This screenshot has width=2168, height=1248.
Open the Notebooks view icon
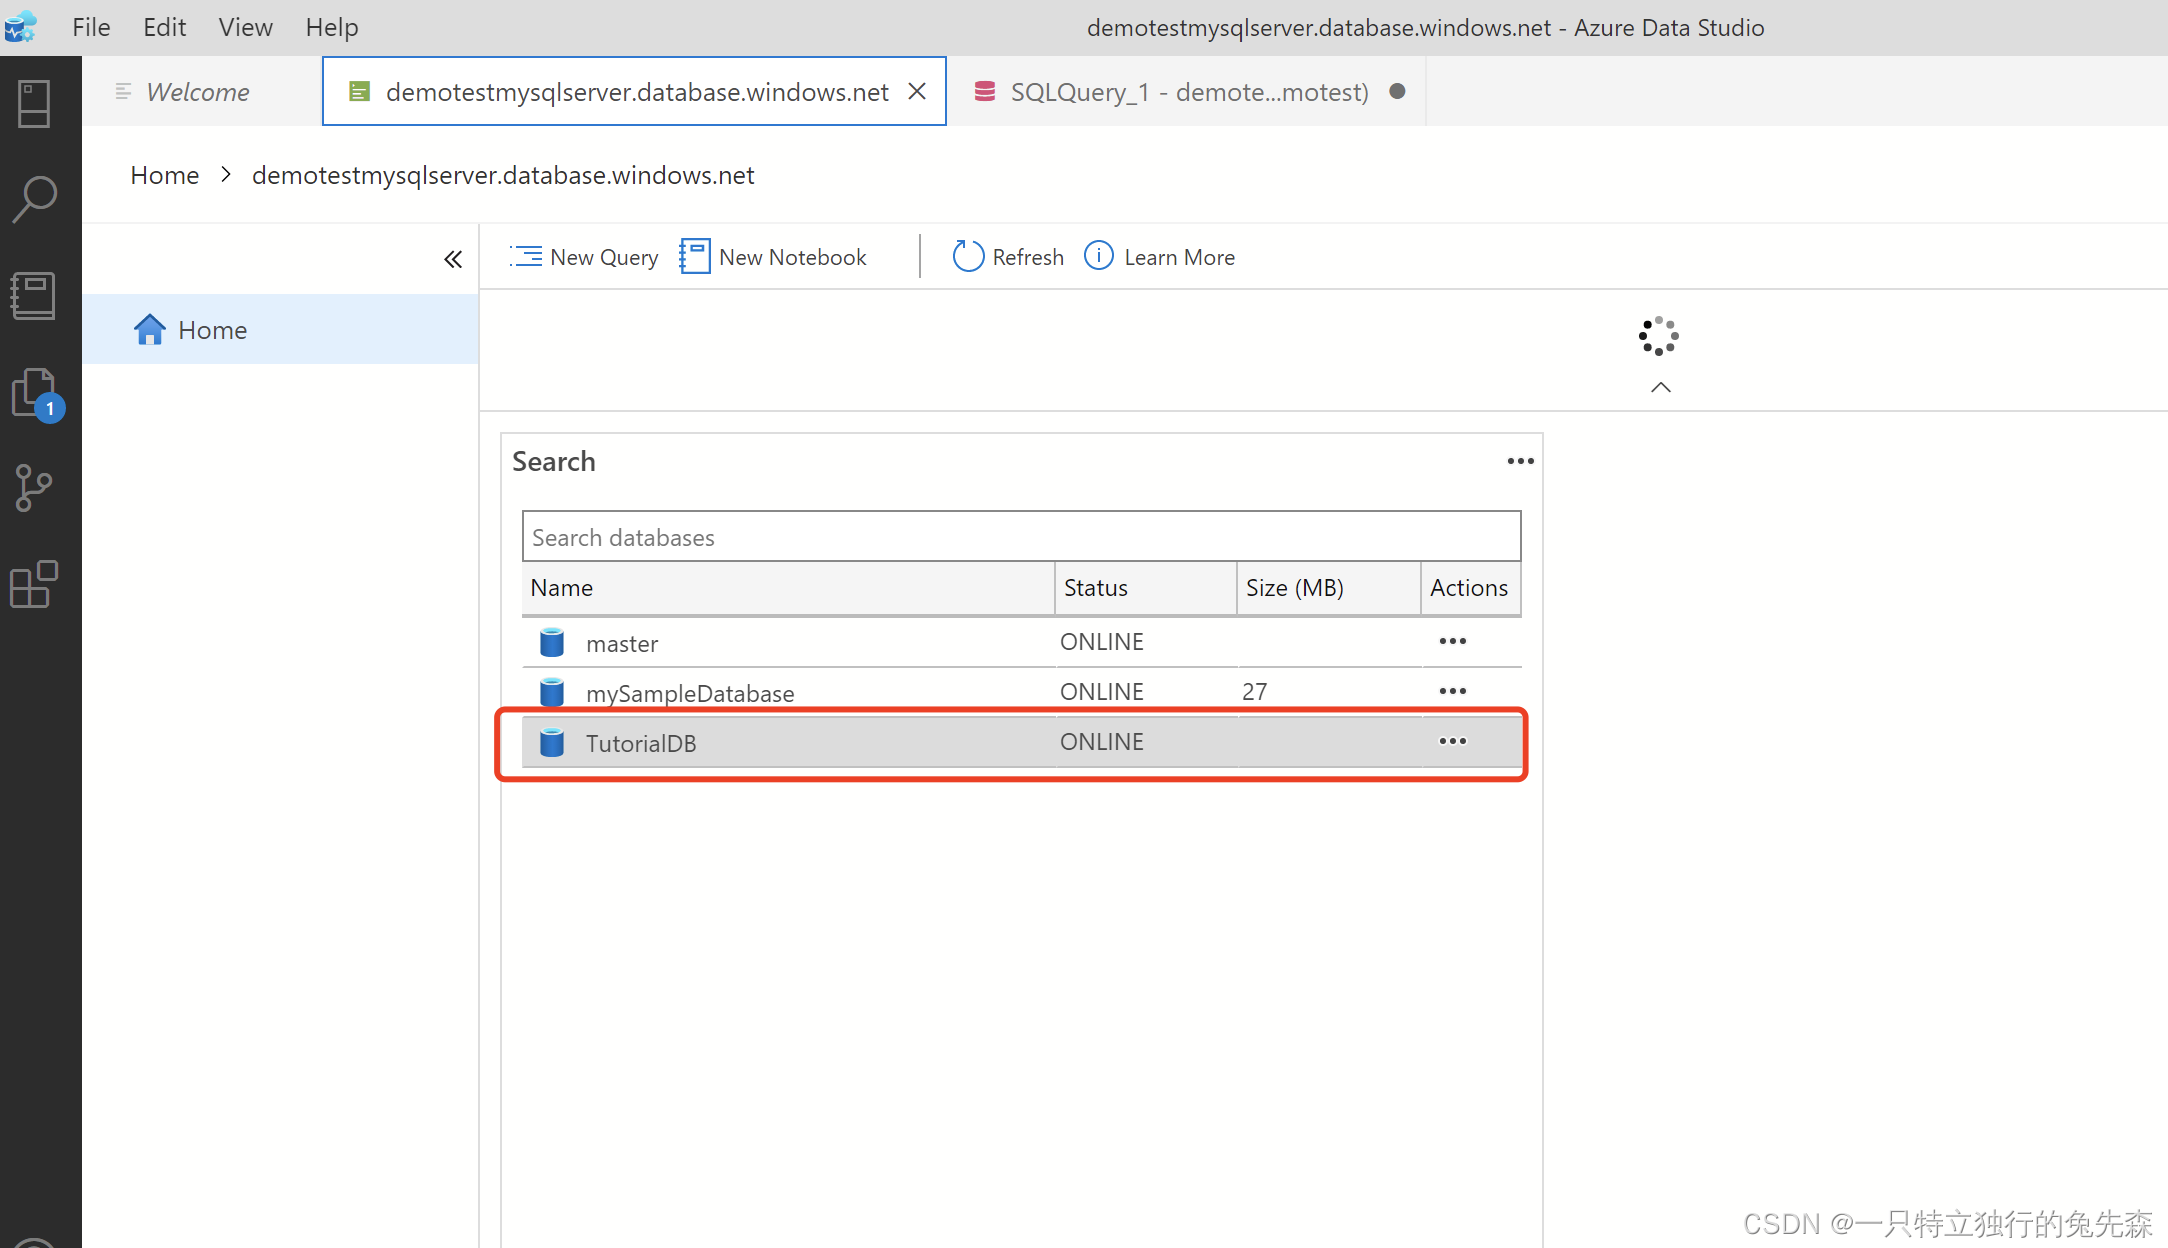click(x=34, y=296)
